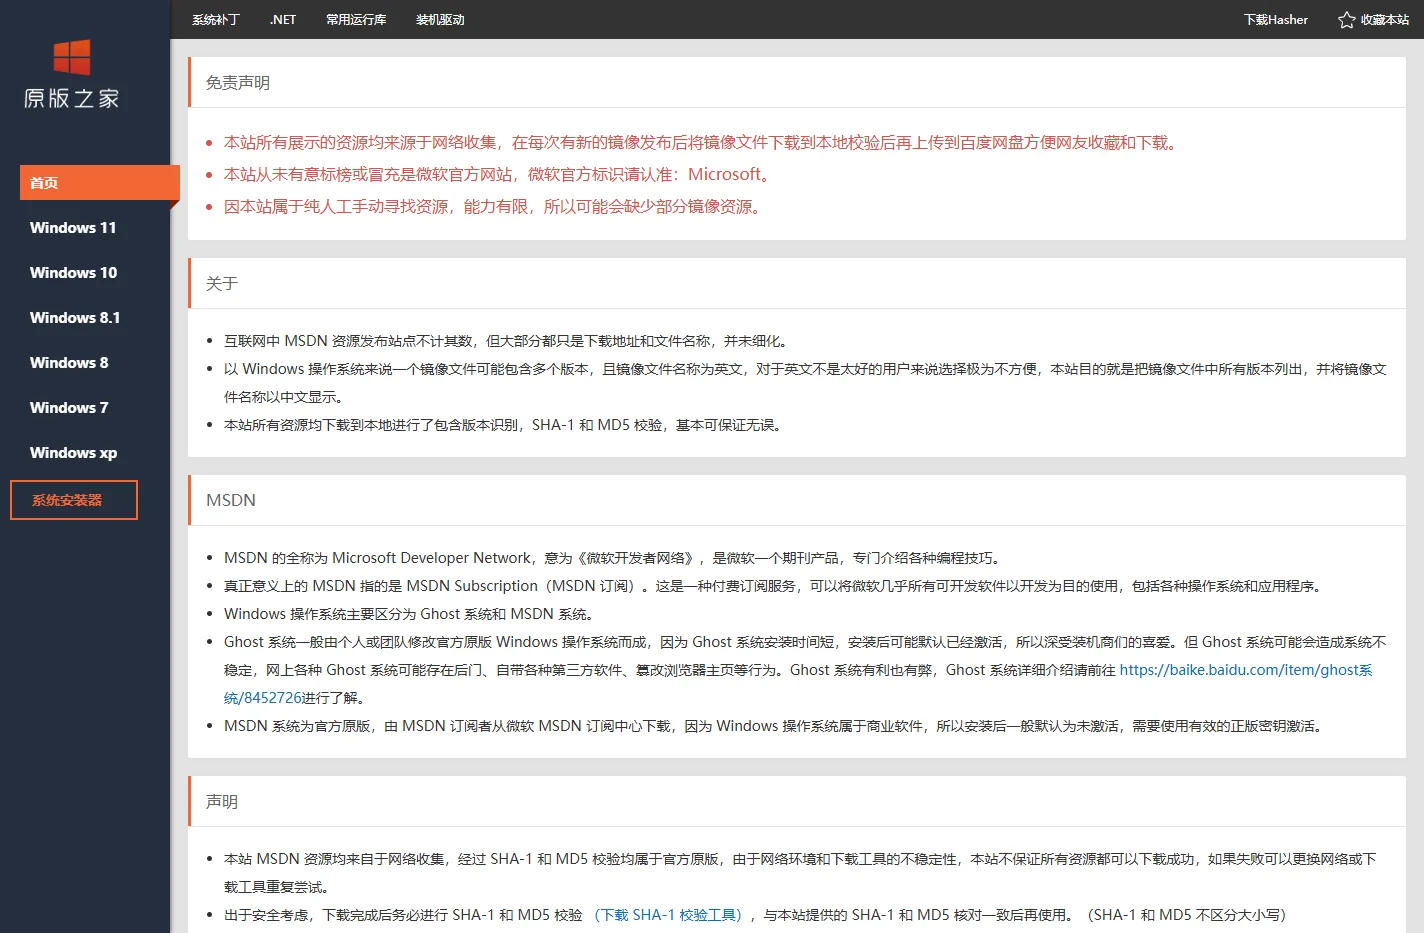Viewport: 1424px width, 933px height.
Task: Click the line starting 互联网中 MSDN 资源
Action: coord(509,341)
